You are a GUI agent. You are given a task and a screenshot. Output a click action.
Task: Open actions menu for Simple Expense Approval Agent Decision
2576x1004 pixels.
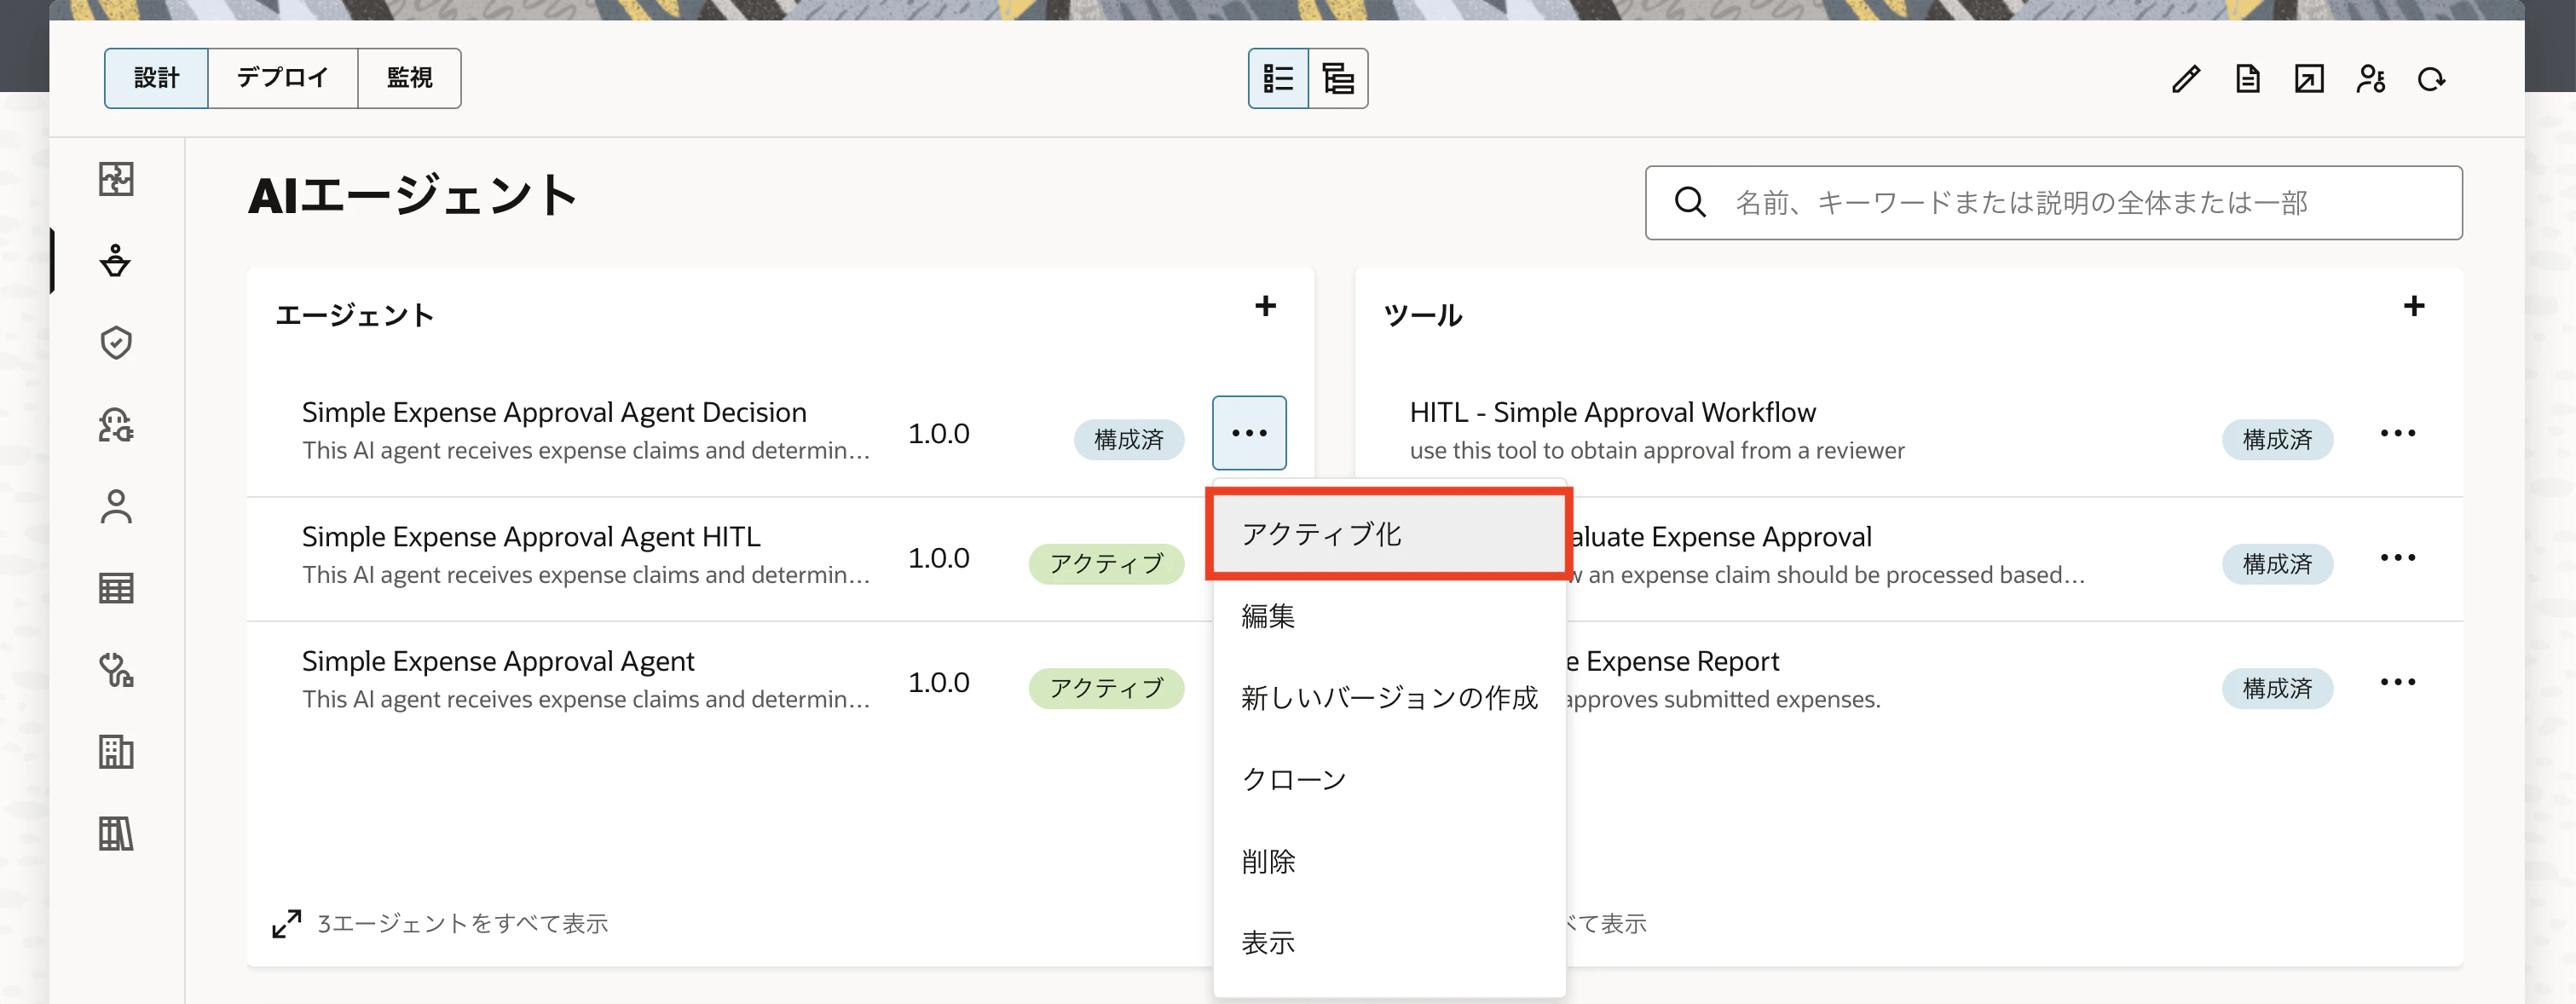1249,433
